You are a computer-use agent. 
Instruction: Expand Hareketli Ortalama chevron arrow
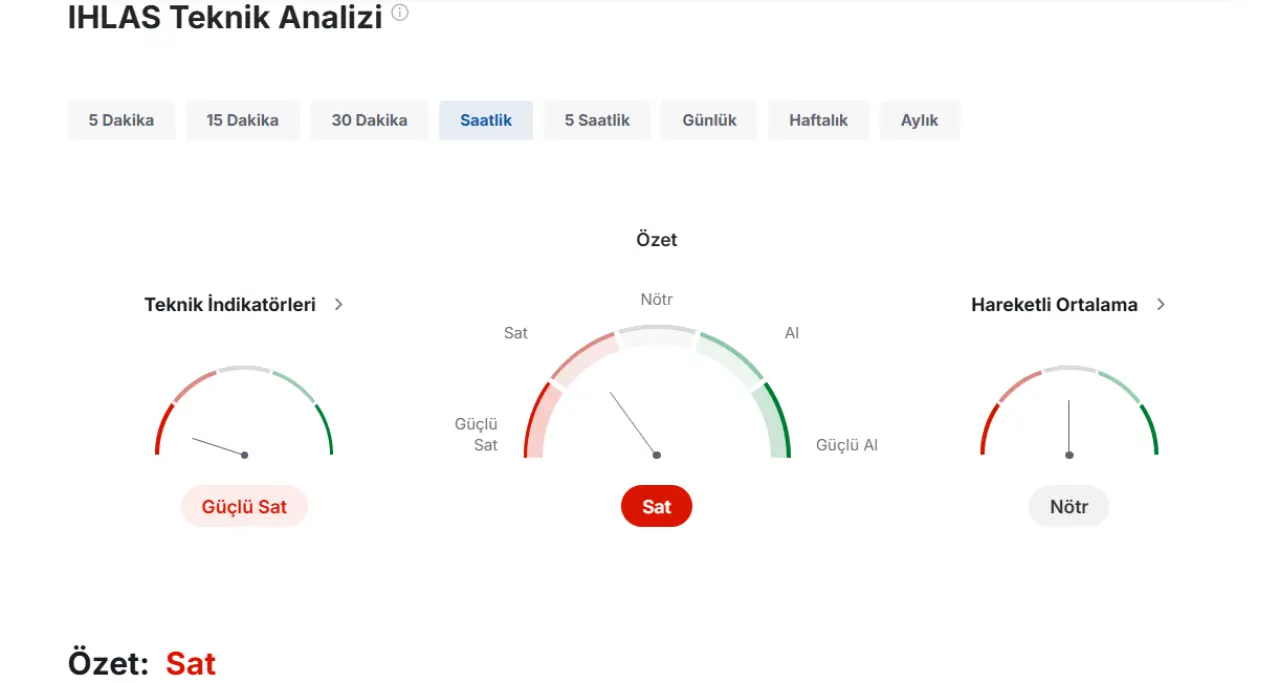pos(1161,304)
